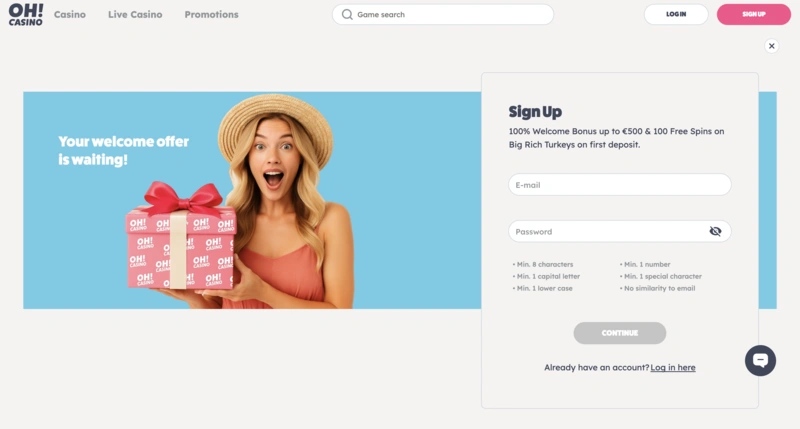Screen dimensions: 800x429
Task: Click into the E-mail input field
Action: tap(619, 185)
